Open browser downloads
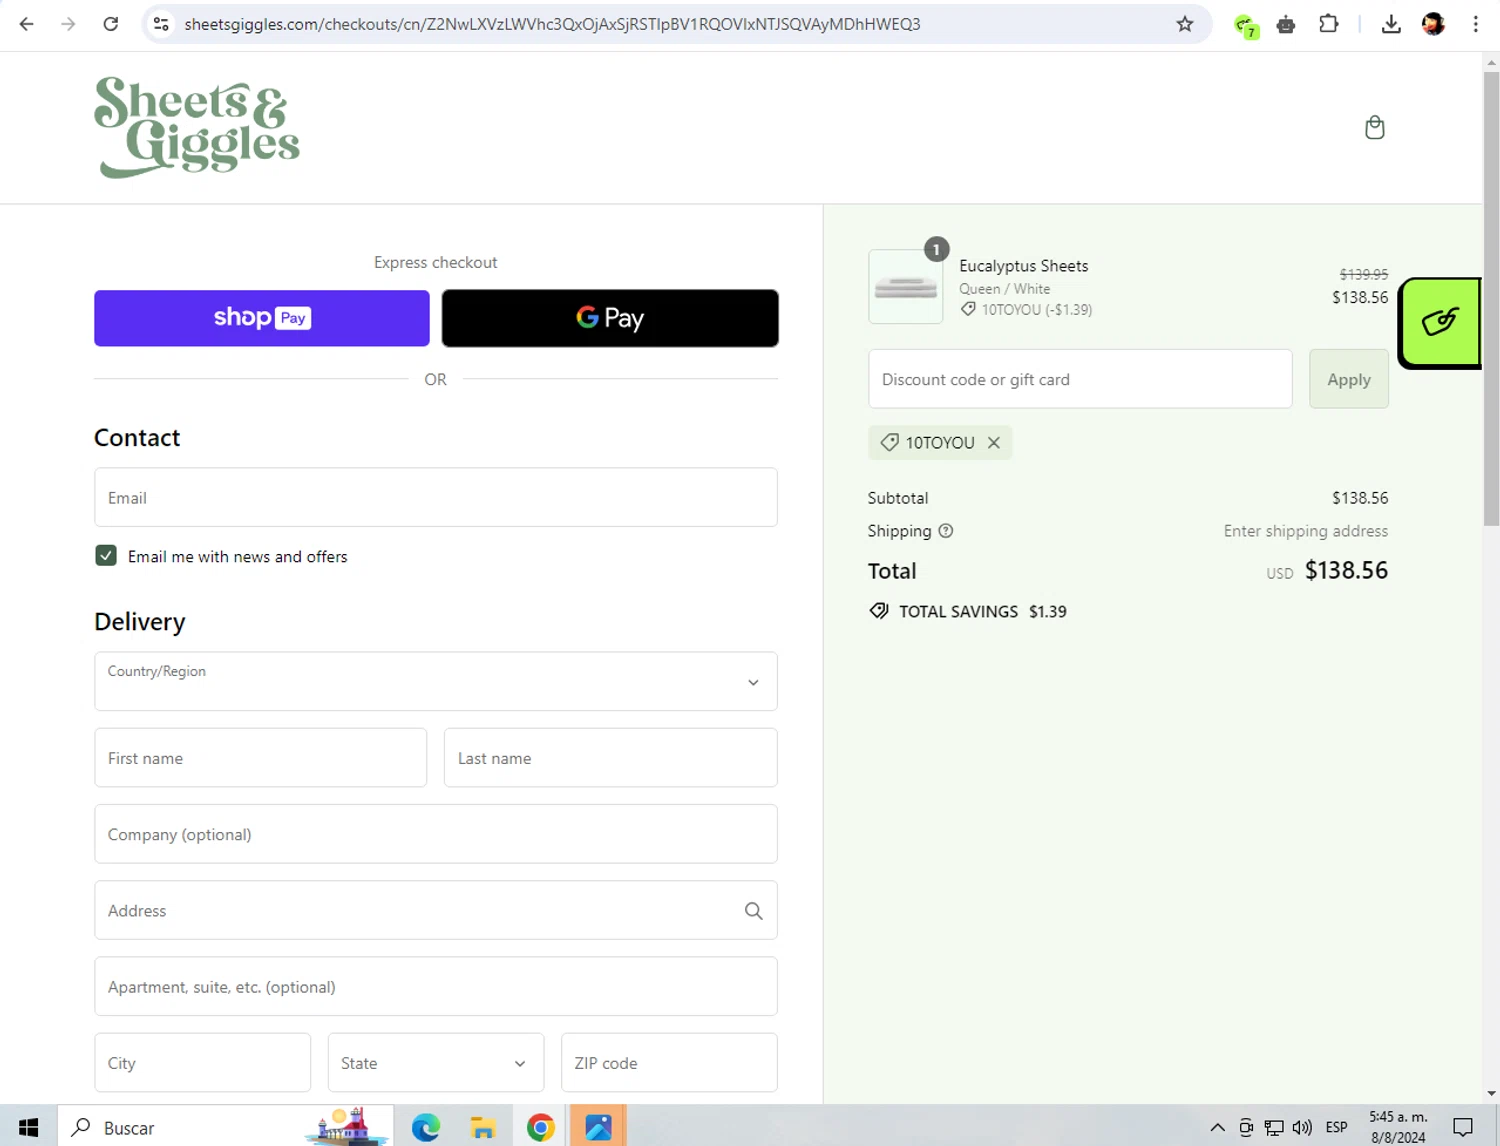Screen dimensions: 1500x1146 [x=1391, y=24]
